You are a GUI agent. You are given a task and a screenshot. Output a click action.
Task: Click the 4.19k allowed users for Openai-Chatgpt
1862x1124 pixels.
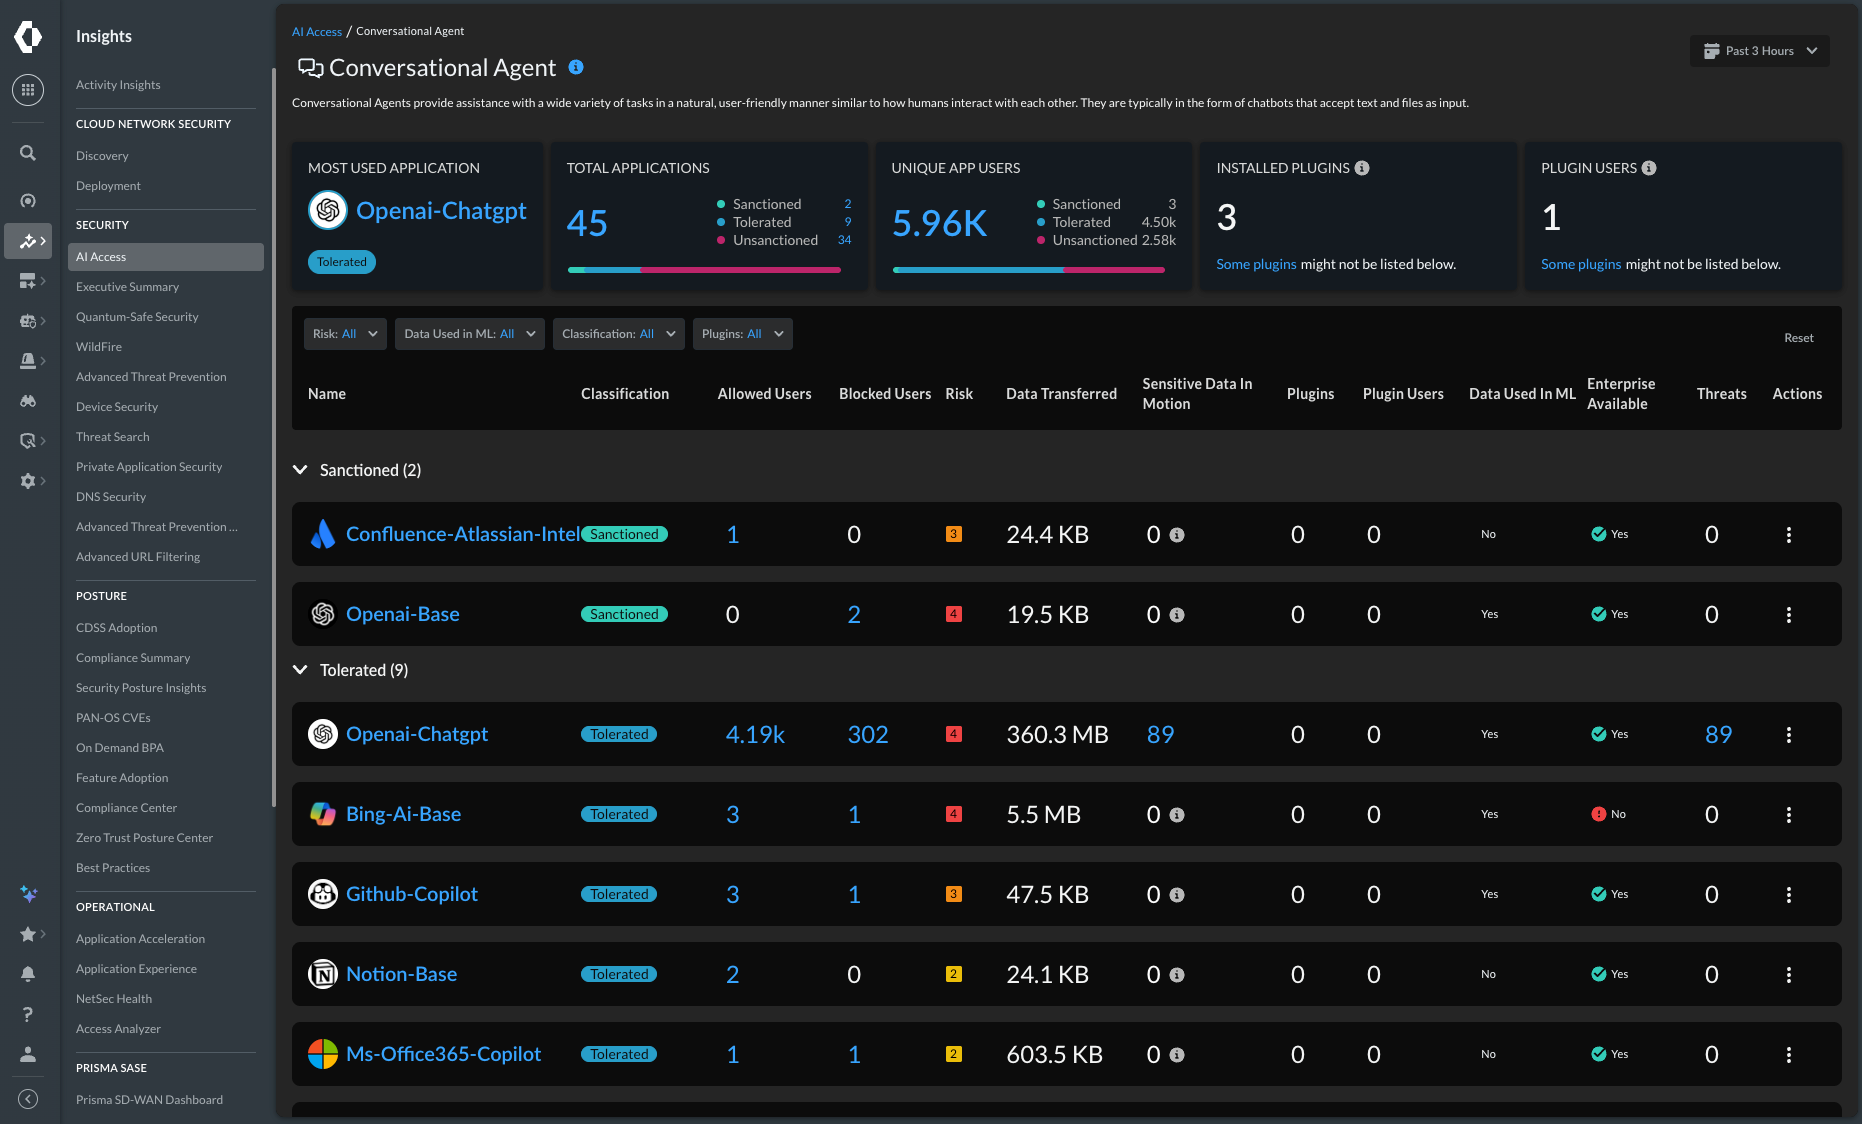(755, 735)
